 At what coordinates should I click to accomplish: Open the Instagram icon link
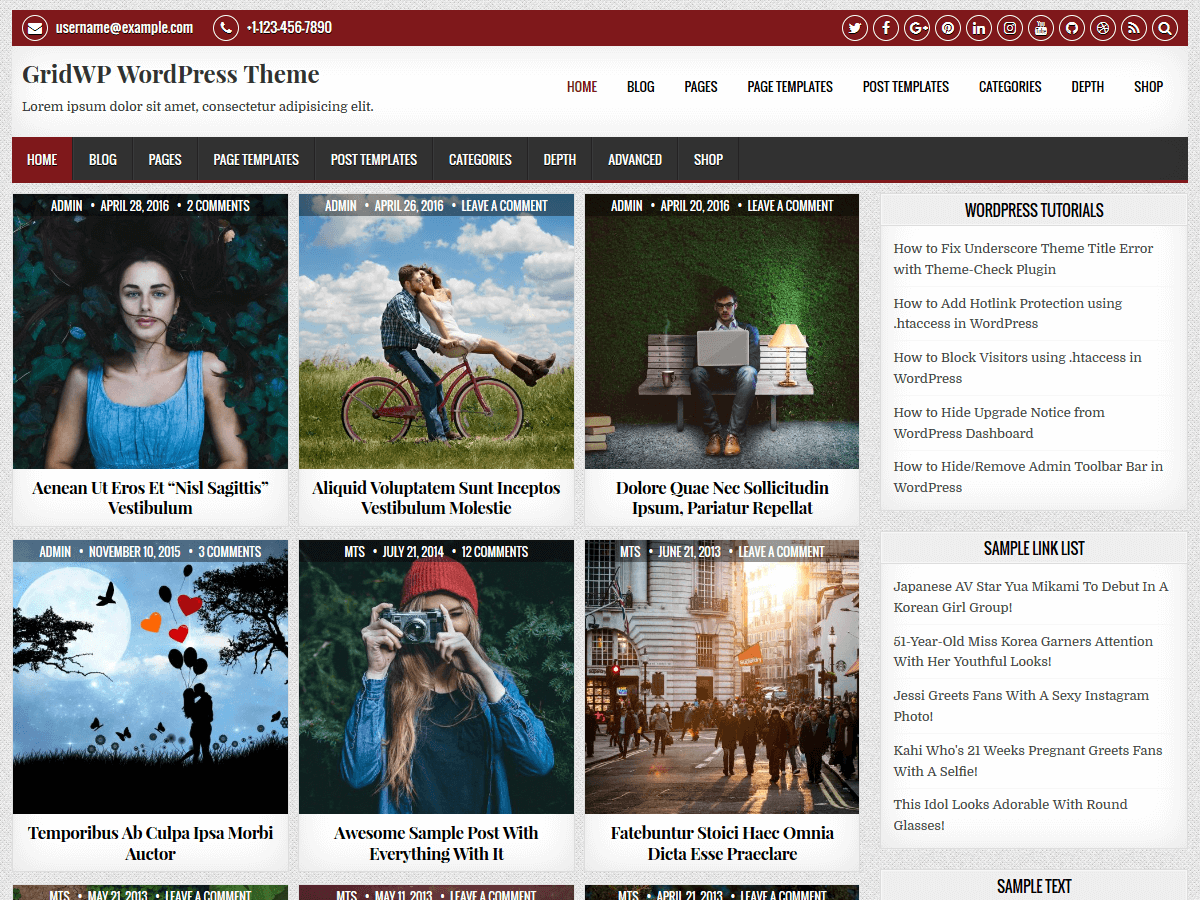tap(1010, 28)
